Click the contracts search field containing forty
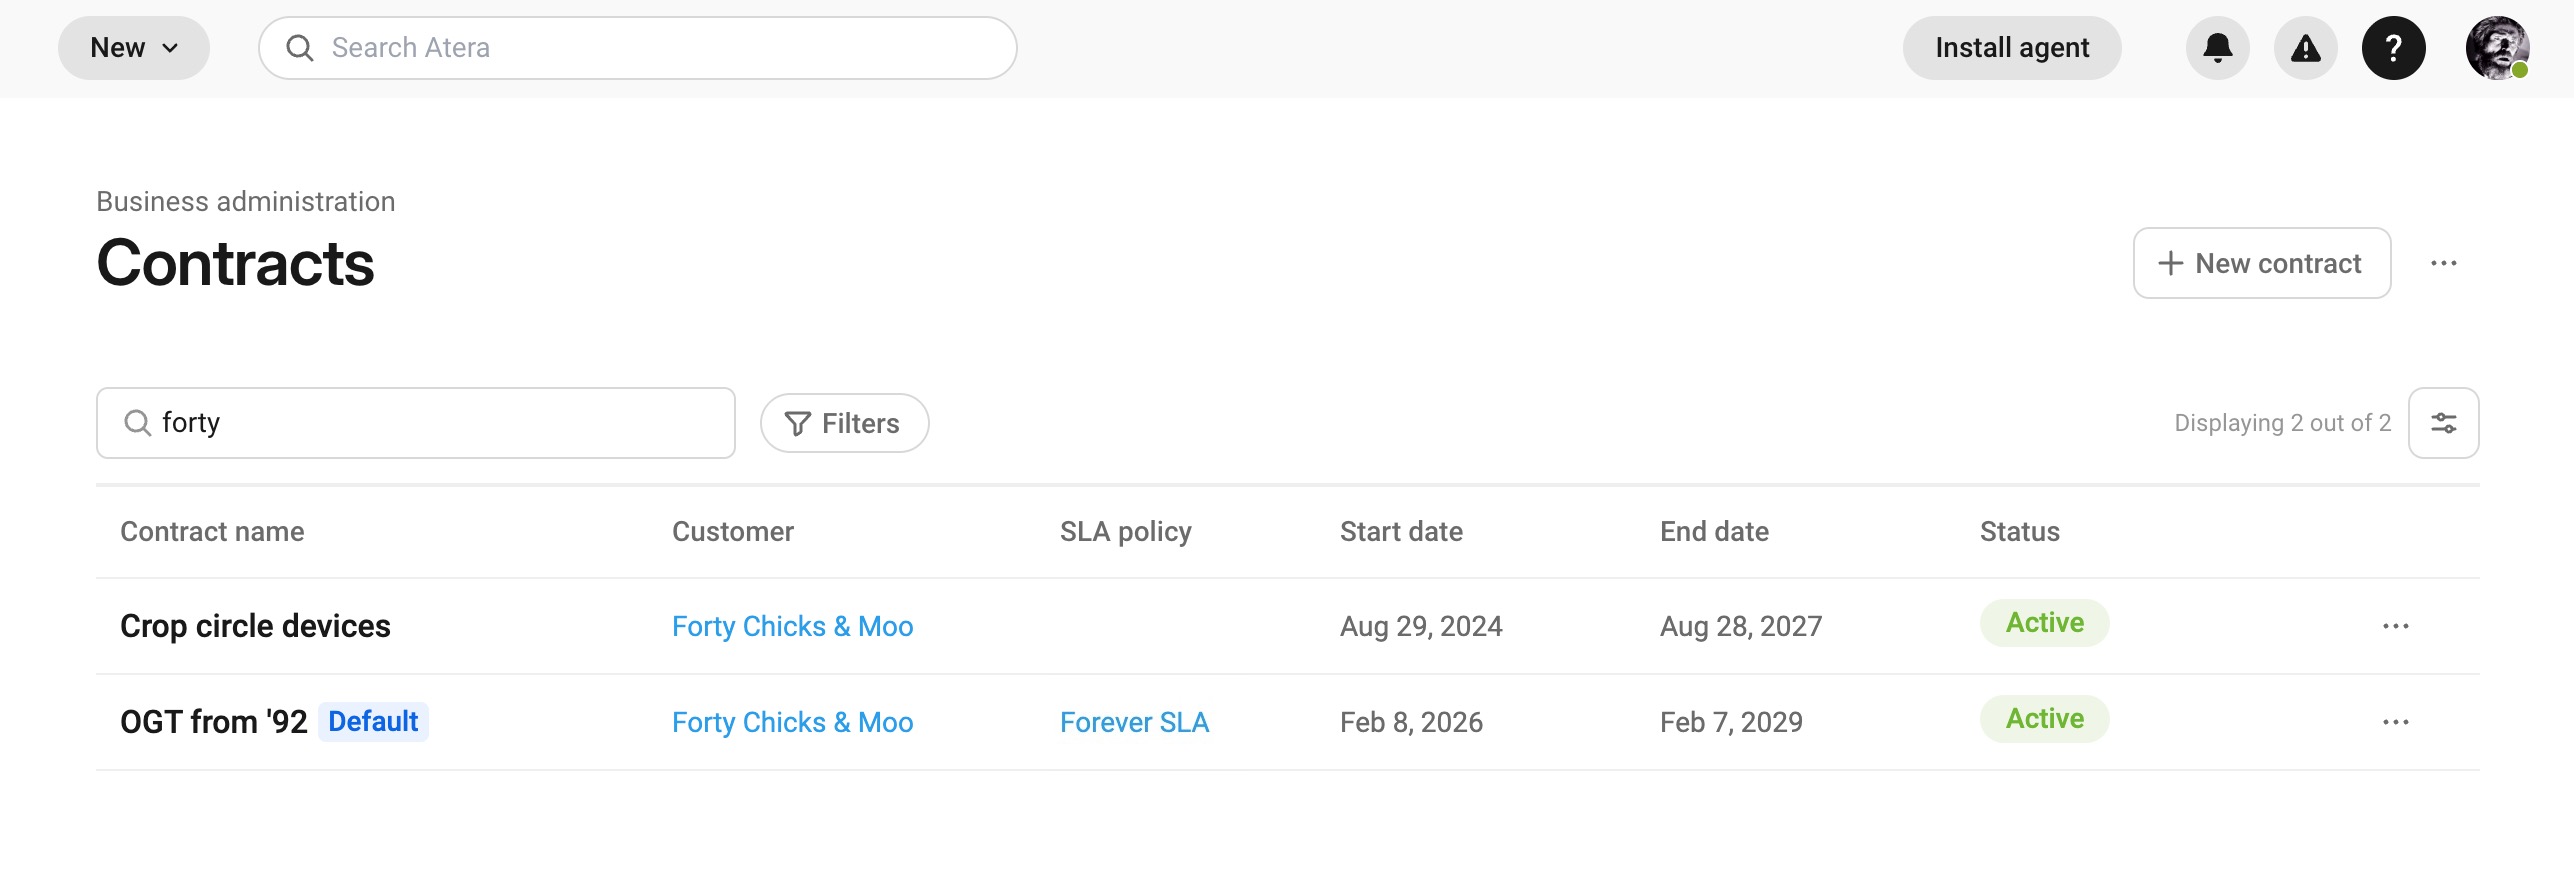Image resolution: width=2574 pixels, height=894 pixels. [x=416, y=423]
